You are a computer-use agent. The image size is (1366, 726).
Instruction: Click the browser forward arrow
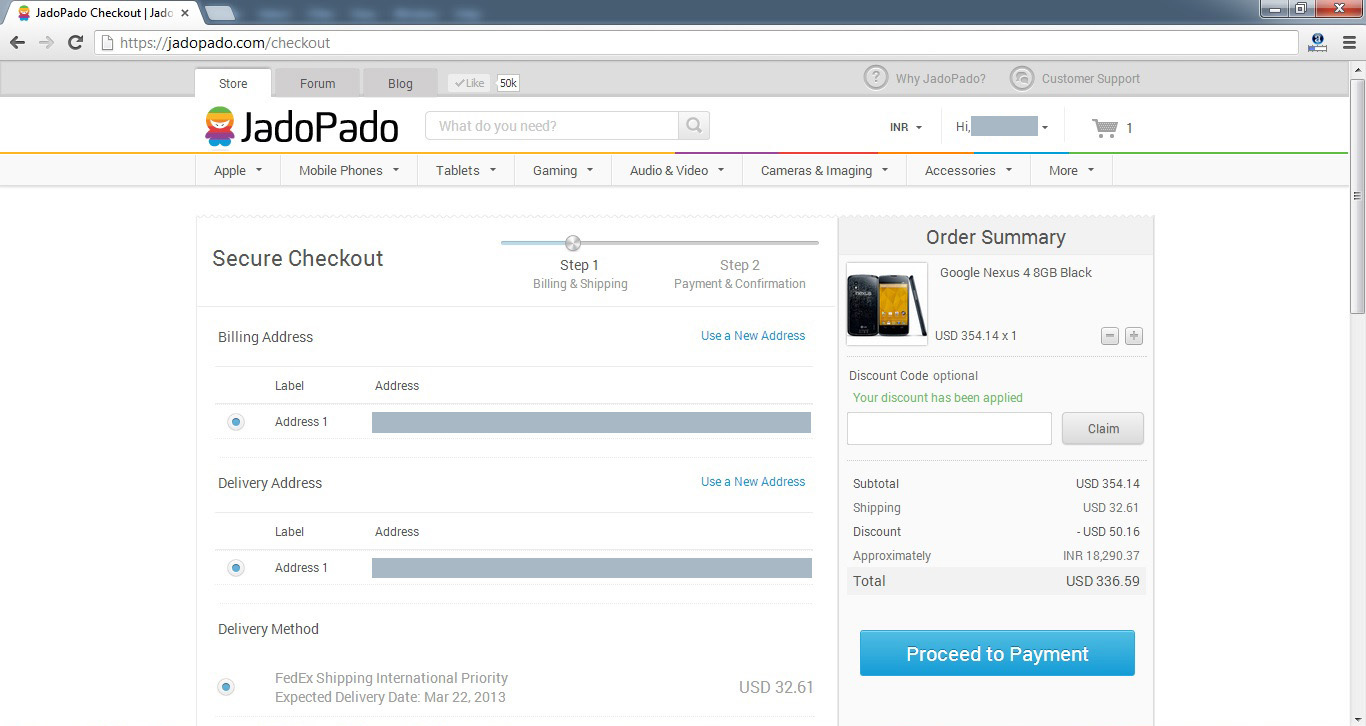pyautogui.click(x=46, y=43)
